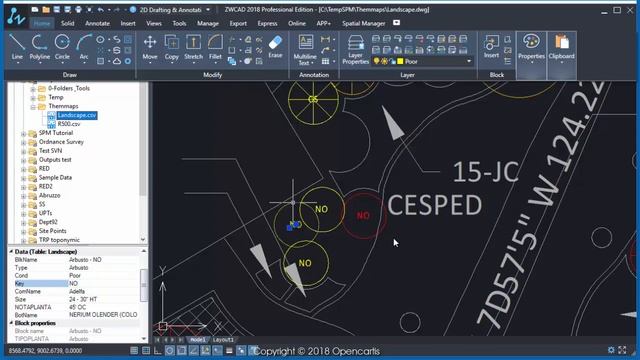Click the red NO shrub circle

pyautogui.click(x=363, y=216)
